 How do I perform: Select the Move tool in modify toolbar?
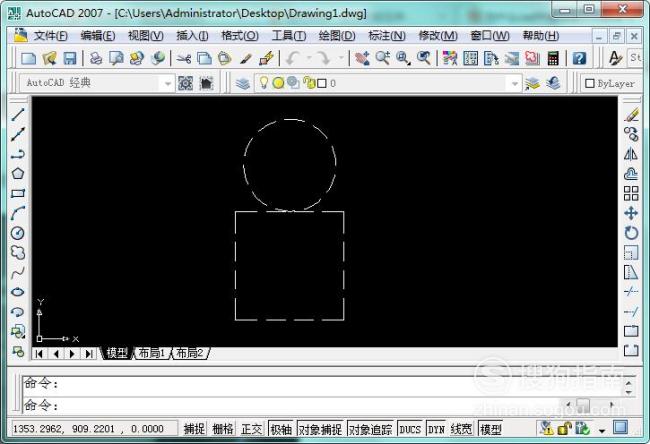(631, 213)
